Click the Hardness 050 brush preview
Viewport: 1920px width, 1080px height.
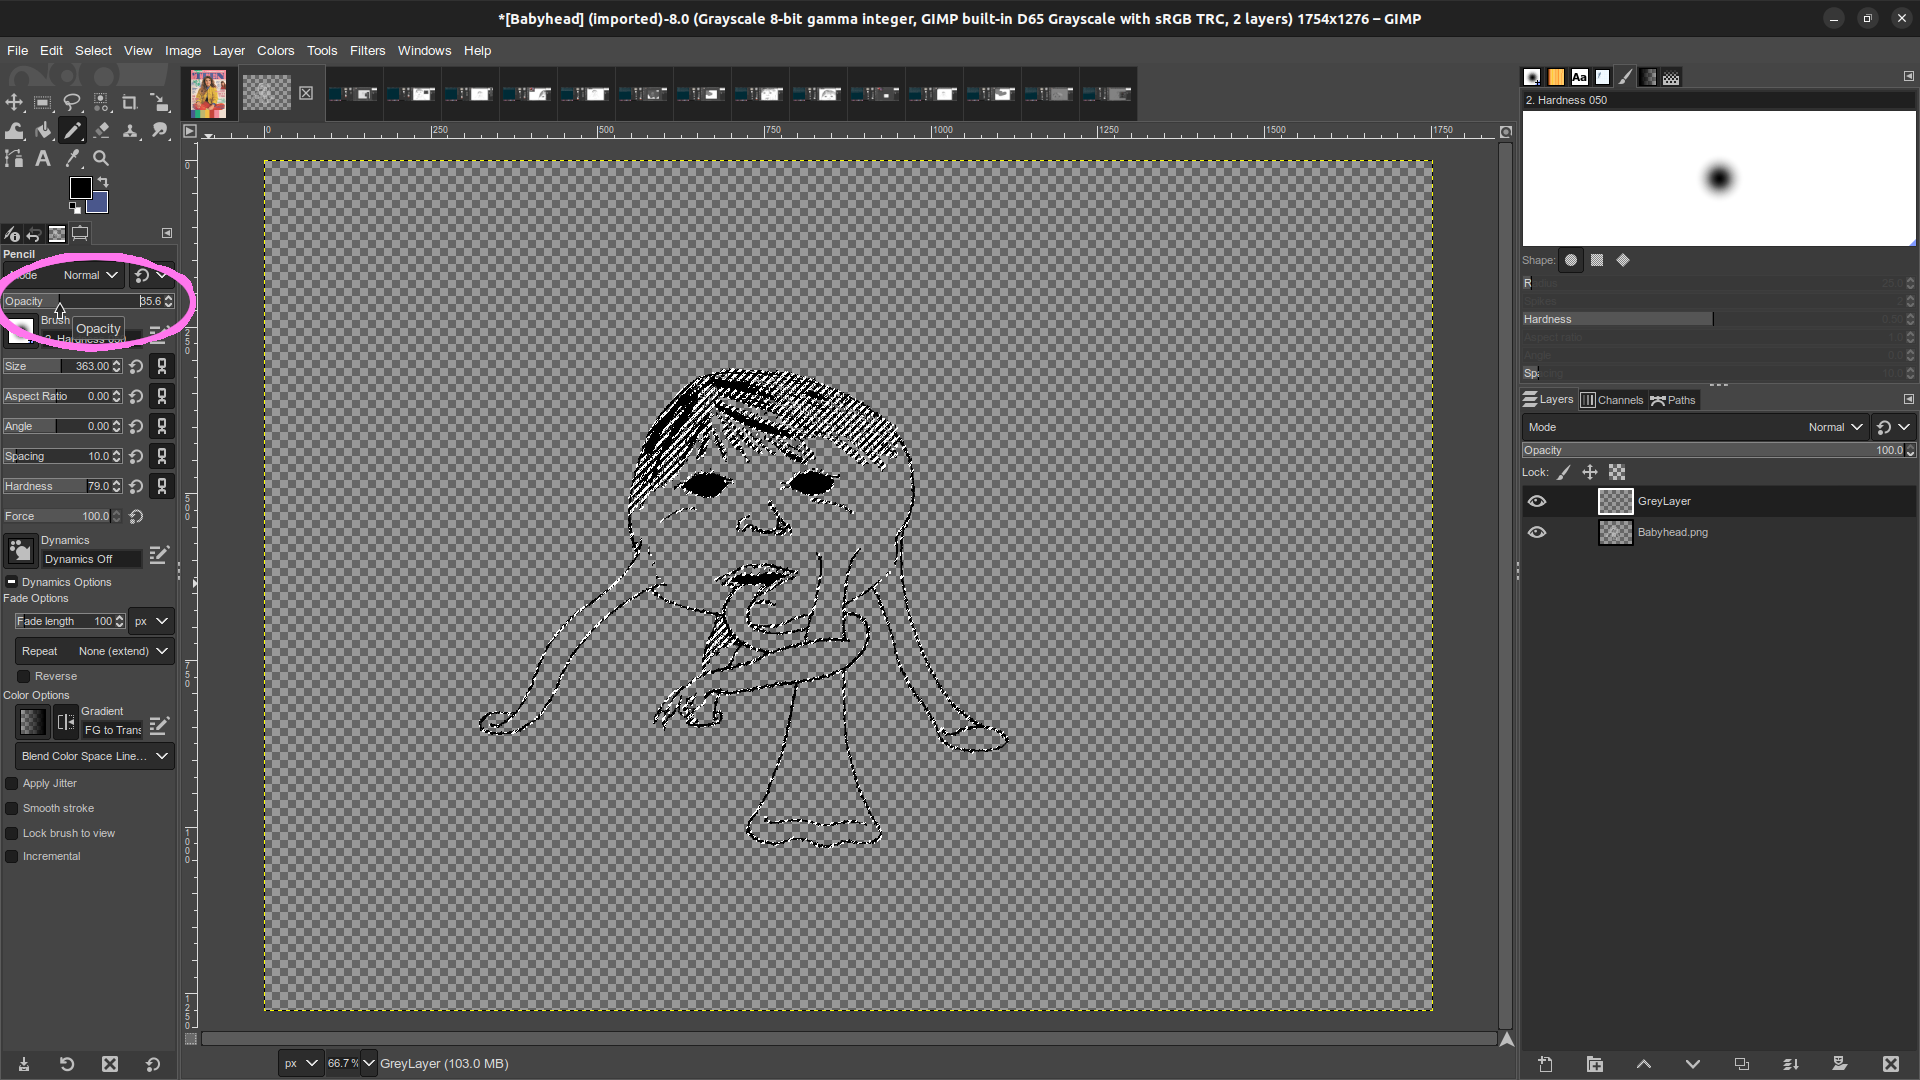[x=1718, y=178]
